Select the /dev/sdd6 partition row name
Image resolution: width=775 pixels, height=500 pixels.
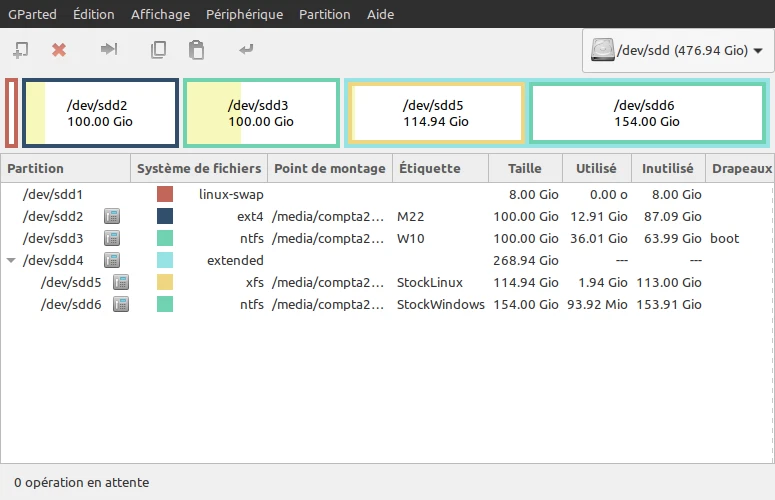[71, 304]
